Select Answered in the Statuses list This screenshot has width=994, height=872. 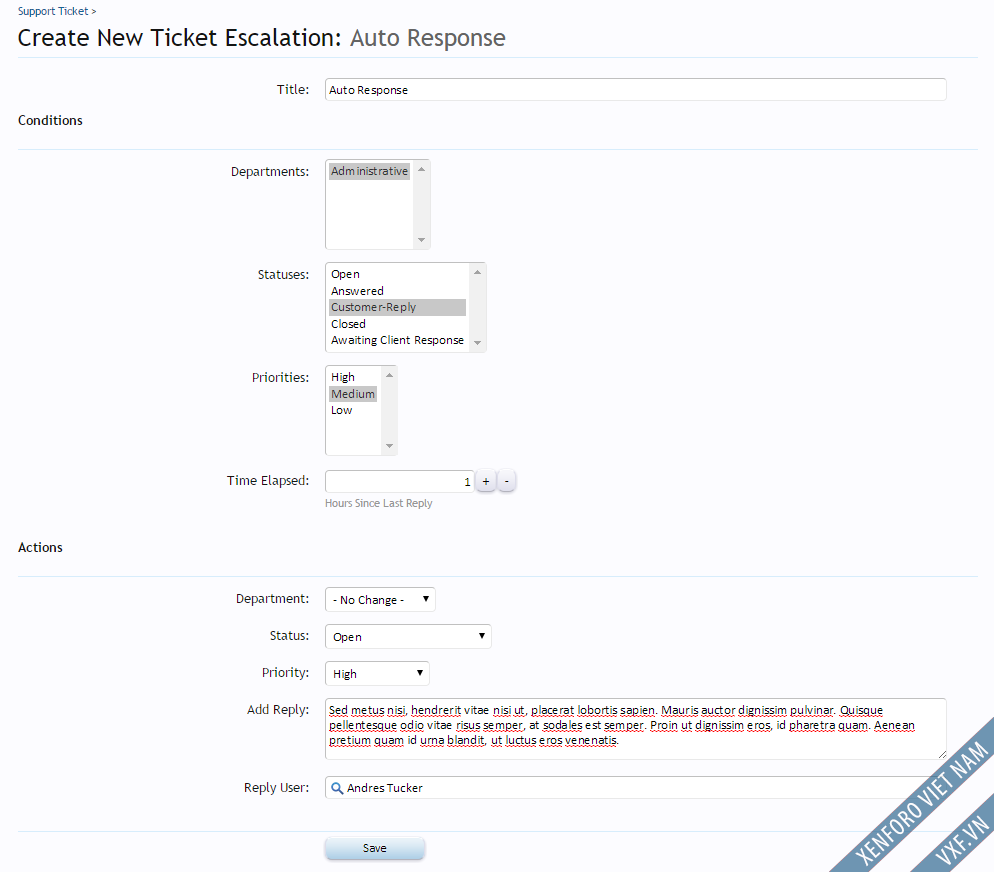[357, 291]
